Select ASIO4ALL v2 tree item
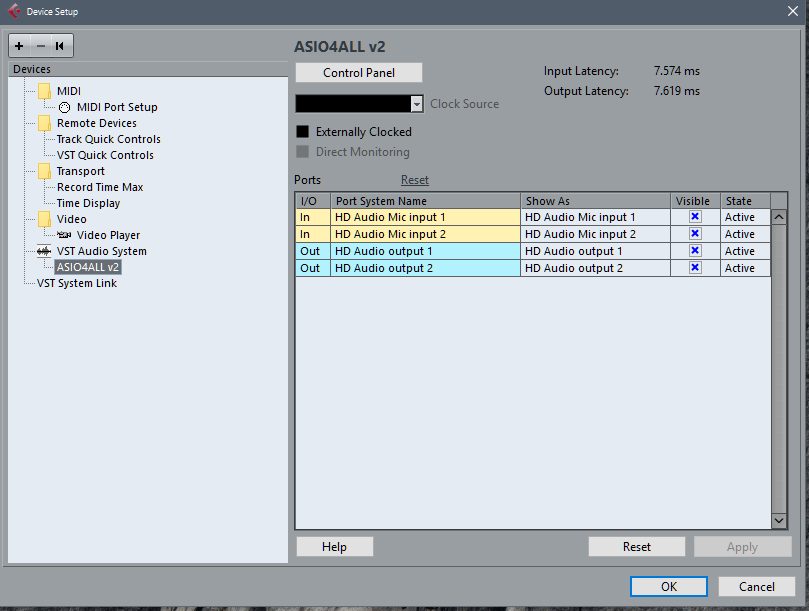The width and height of the screenshot is (809, 611). [x=88, y=267]
